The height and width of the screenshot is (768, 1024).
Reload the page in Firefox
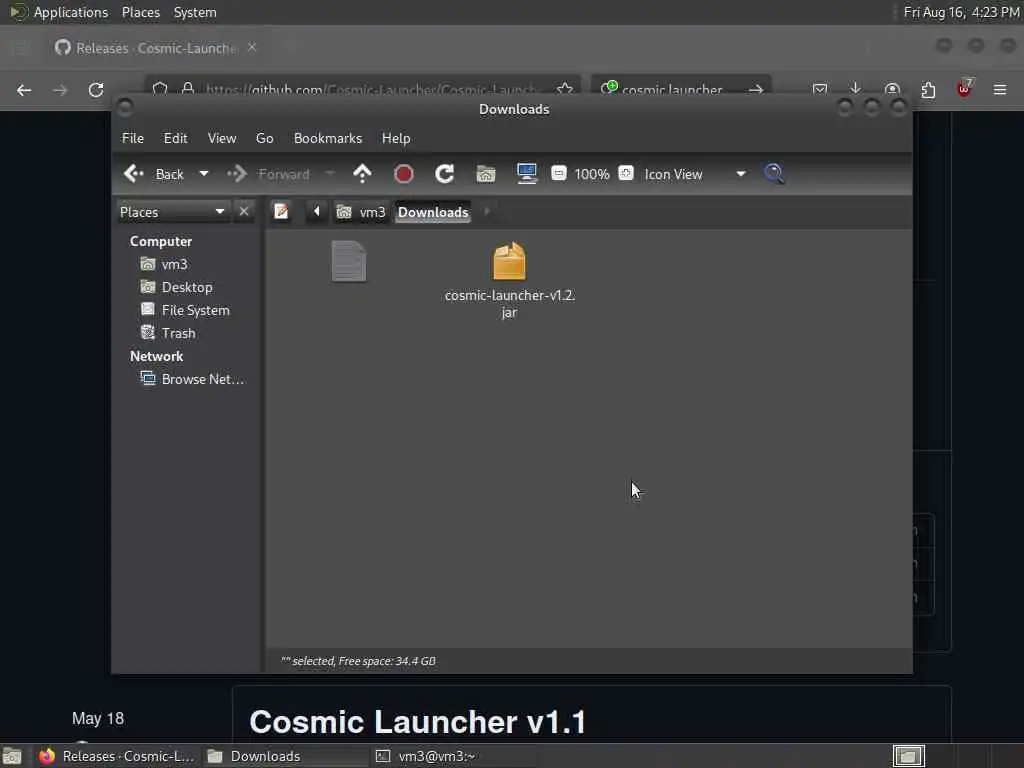[x=96, y=90]
